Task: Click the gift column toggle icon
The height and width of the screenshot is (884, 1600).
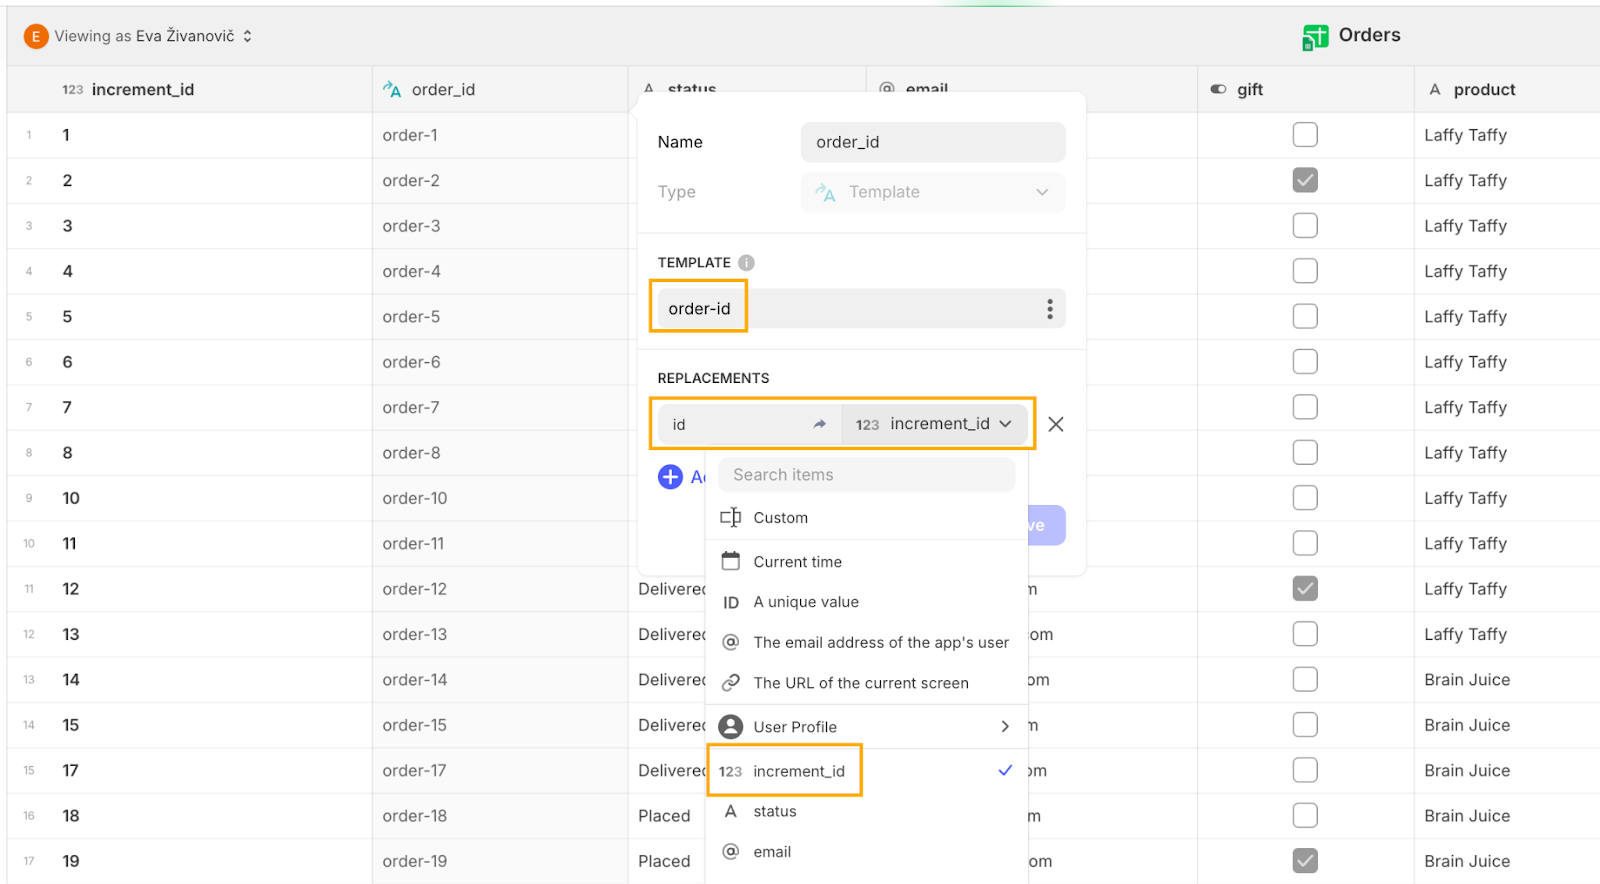Action: point(1218,89)
